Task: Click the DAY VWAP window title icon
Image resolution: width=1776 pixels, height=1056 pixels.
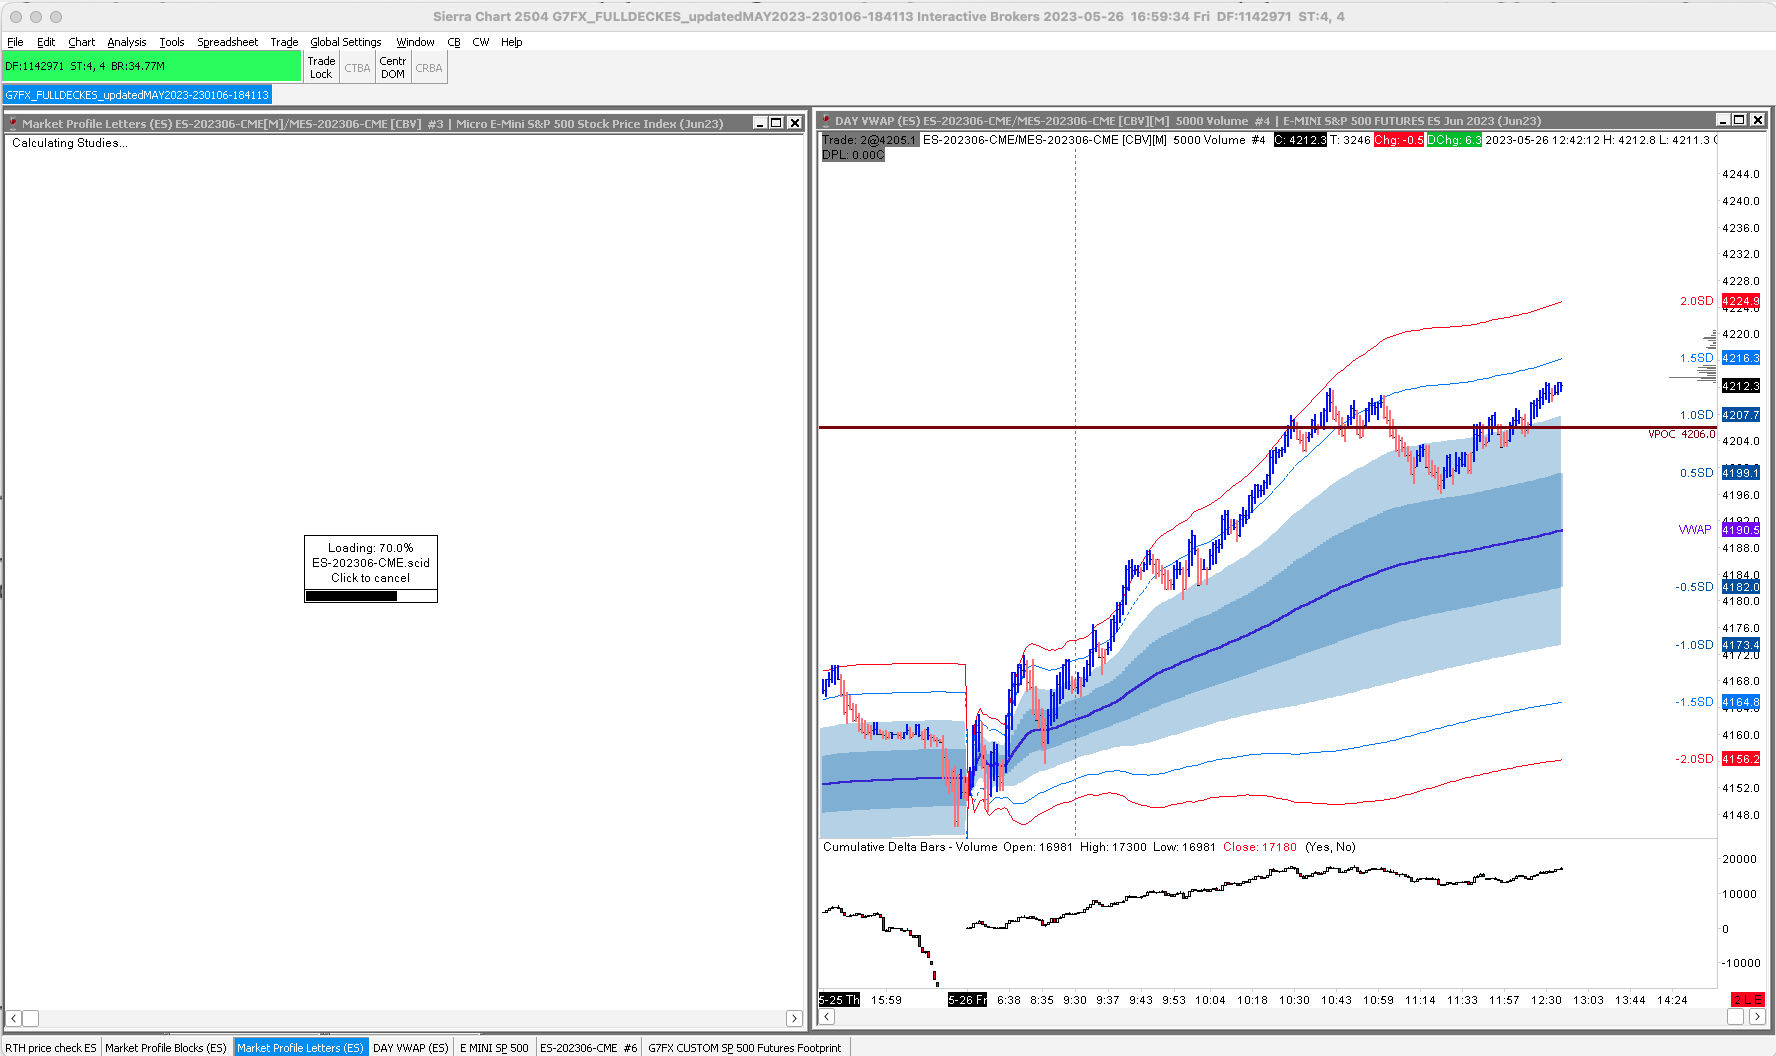Action: 827,120
